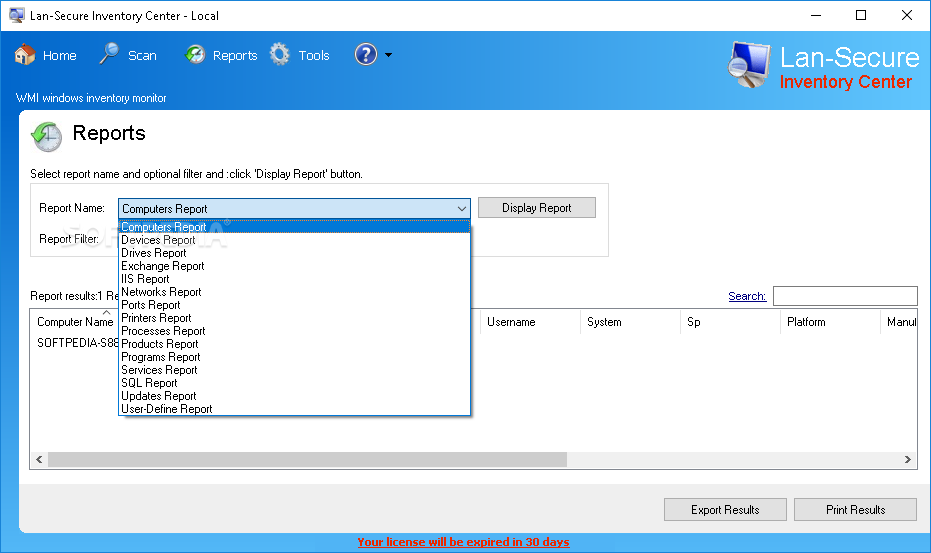Click the Home house icon
Image resolution: width=931 pixels, height=553 pixels.
pyautogui.click(x=25, y=55)
